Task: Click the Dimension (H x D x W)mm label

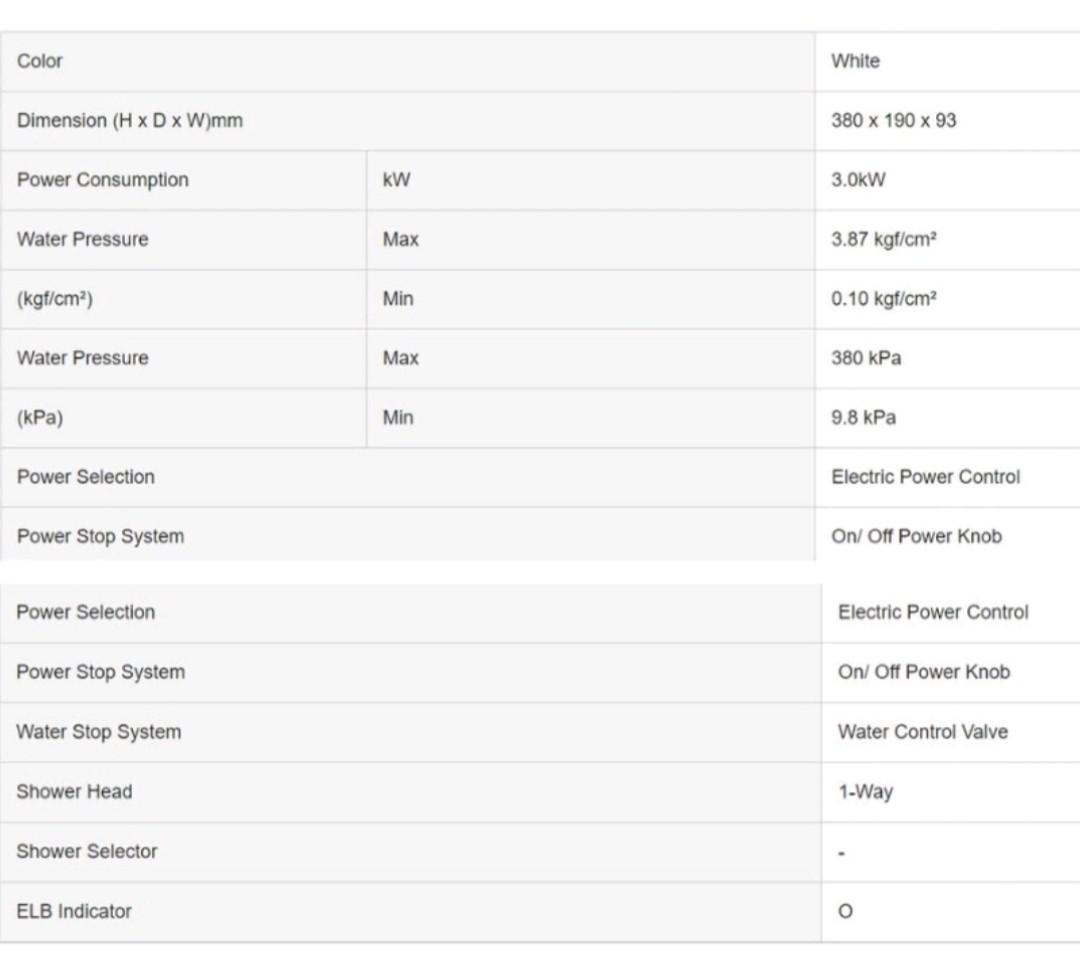Action: (130, 121)
